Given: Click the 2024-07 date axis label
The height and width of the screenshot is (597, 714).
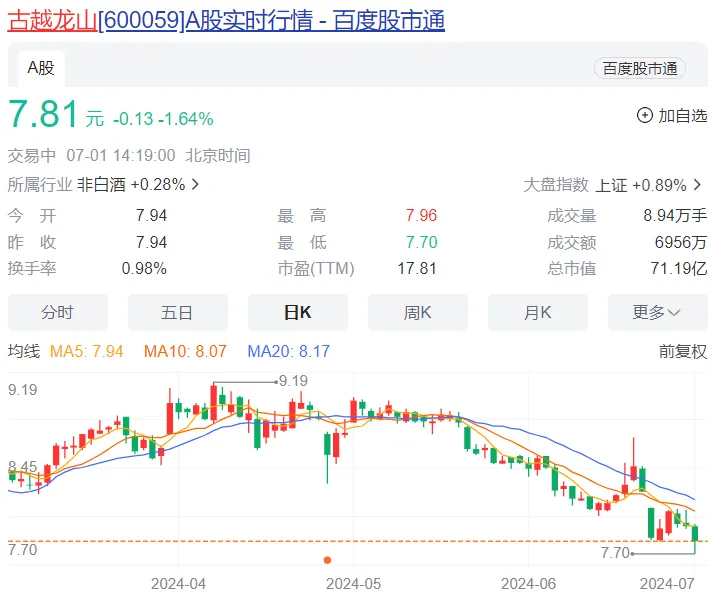Looking at the screenshot, I should pos(667,584).
